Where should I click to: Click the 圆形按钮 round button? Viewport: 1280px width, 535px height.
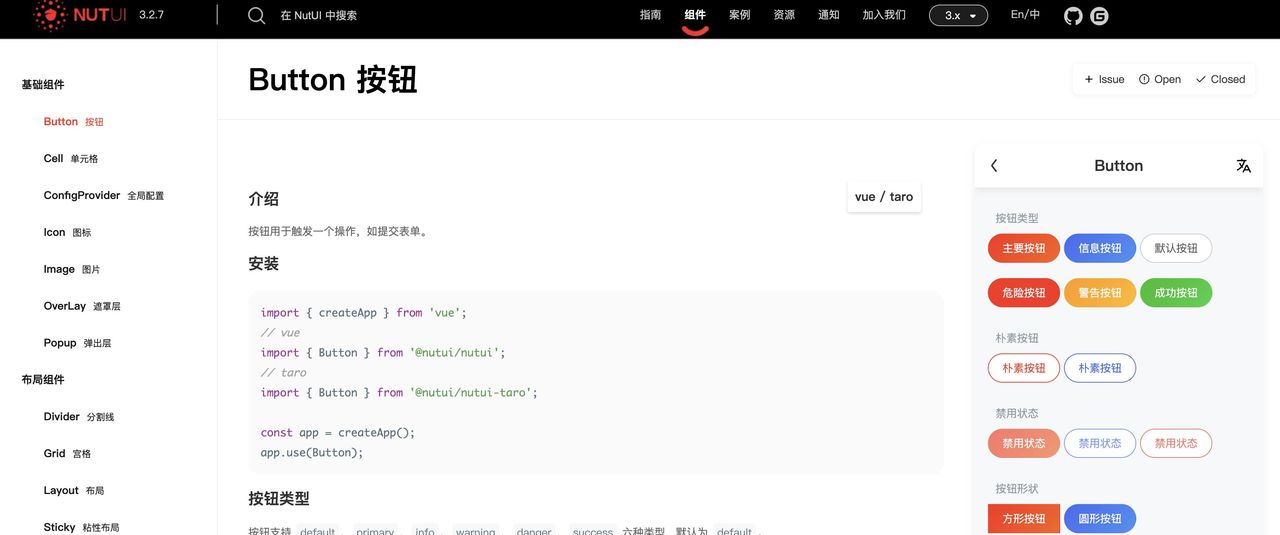coord(1100,519)
